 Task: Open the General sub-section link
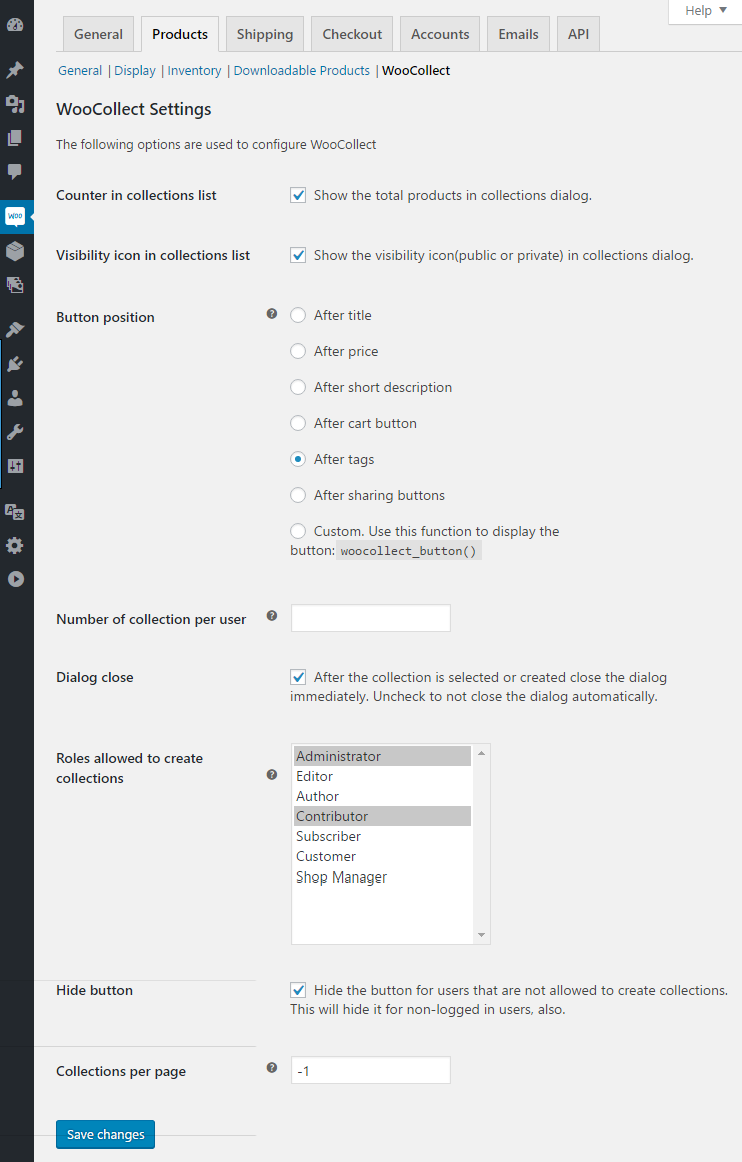click(80, 70)
